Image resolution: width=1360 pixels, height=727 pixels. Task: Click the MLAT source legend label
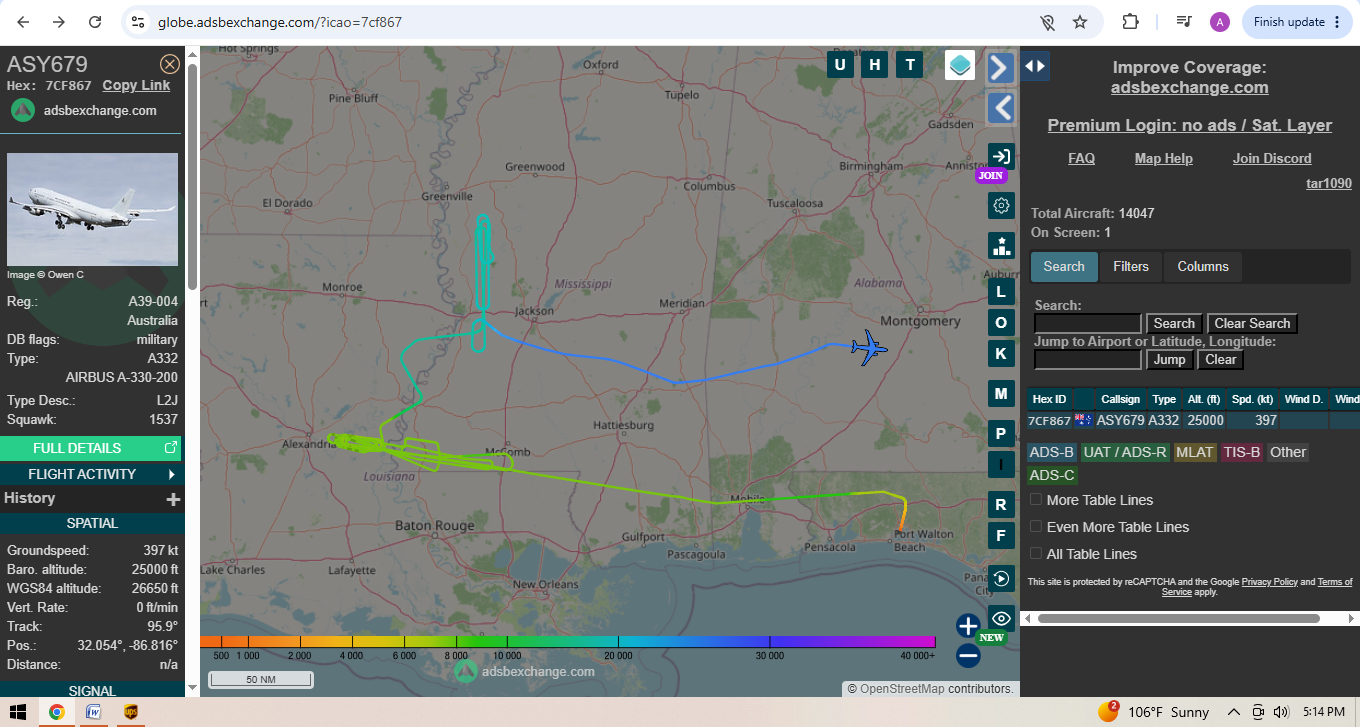click(1195, 452)
